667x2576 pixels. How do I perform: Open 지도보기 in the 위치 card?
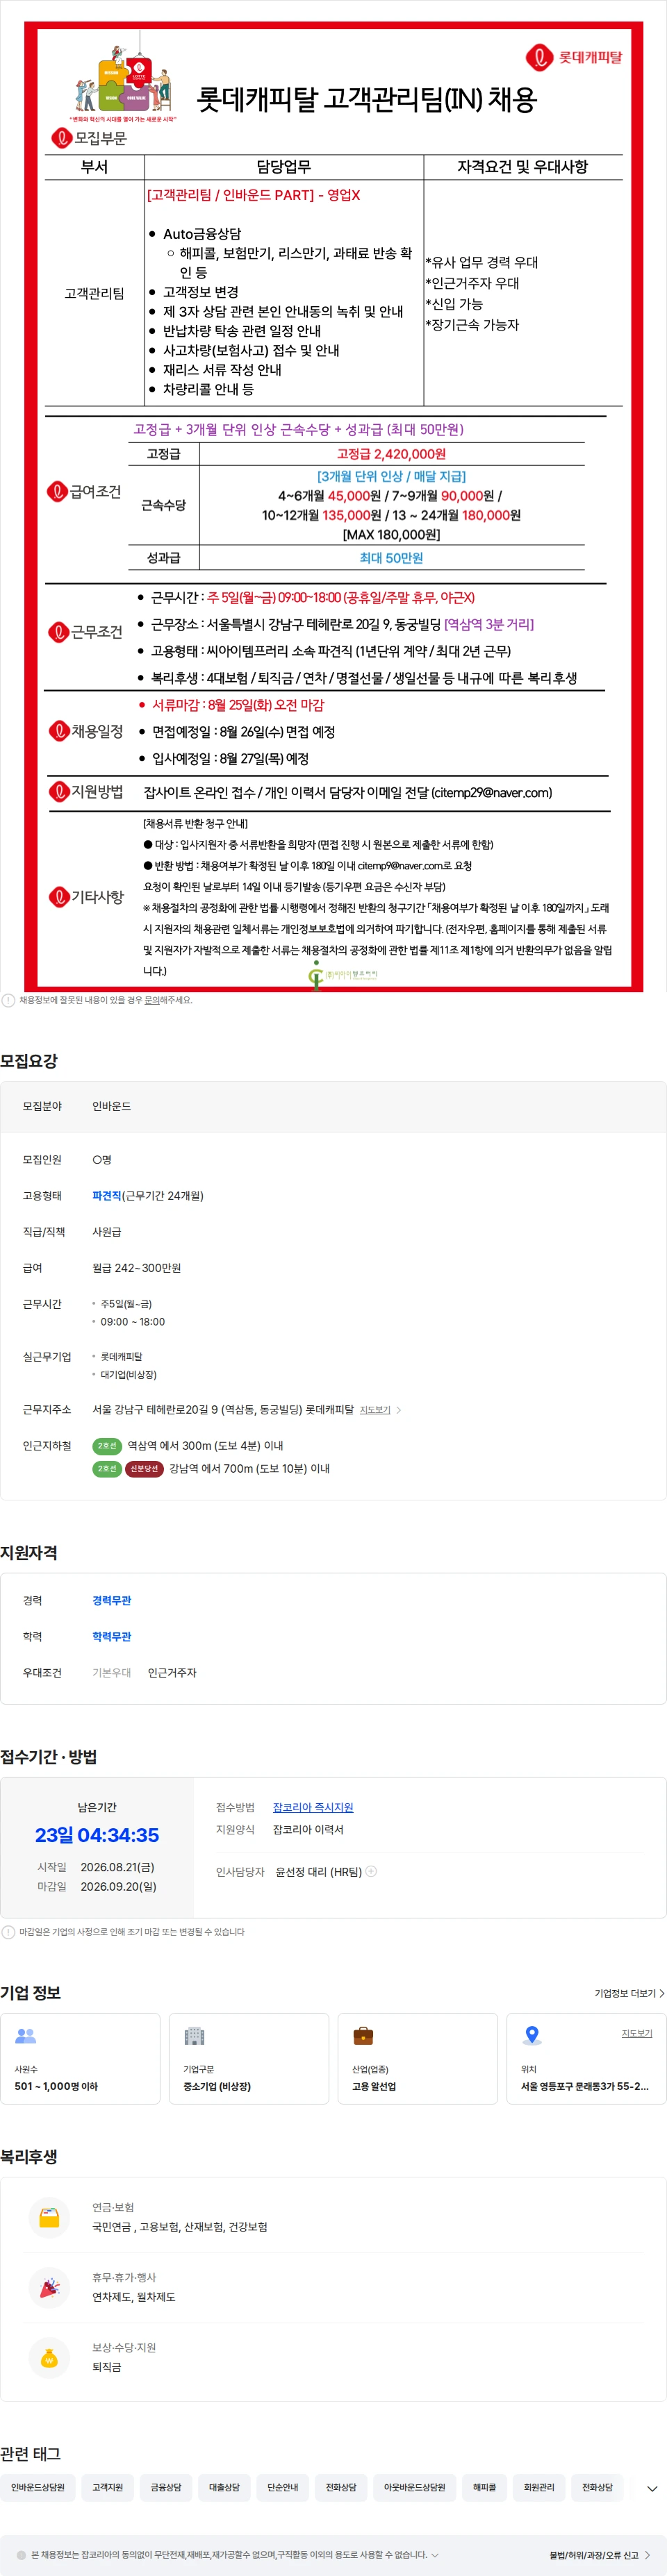point(637,2033)
